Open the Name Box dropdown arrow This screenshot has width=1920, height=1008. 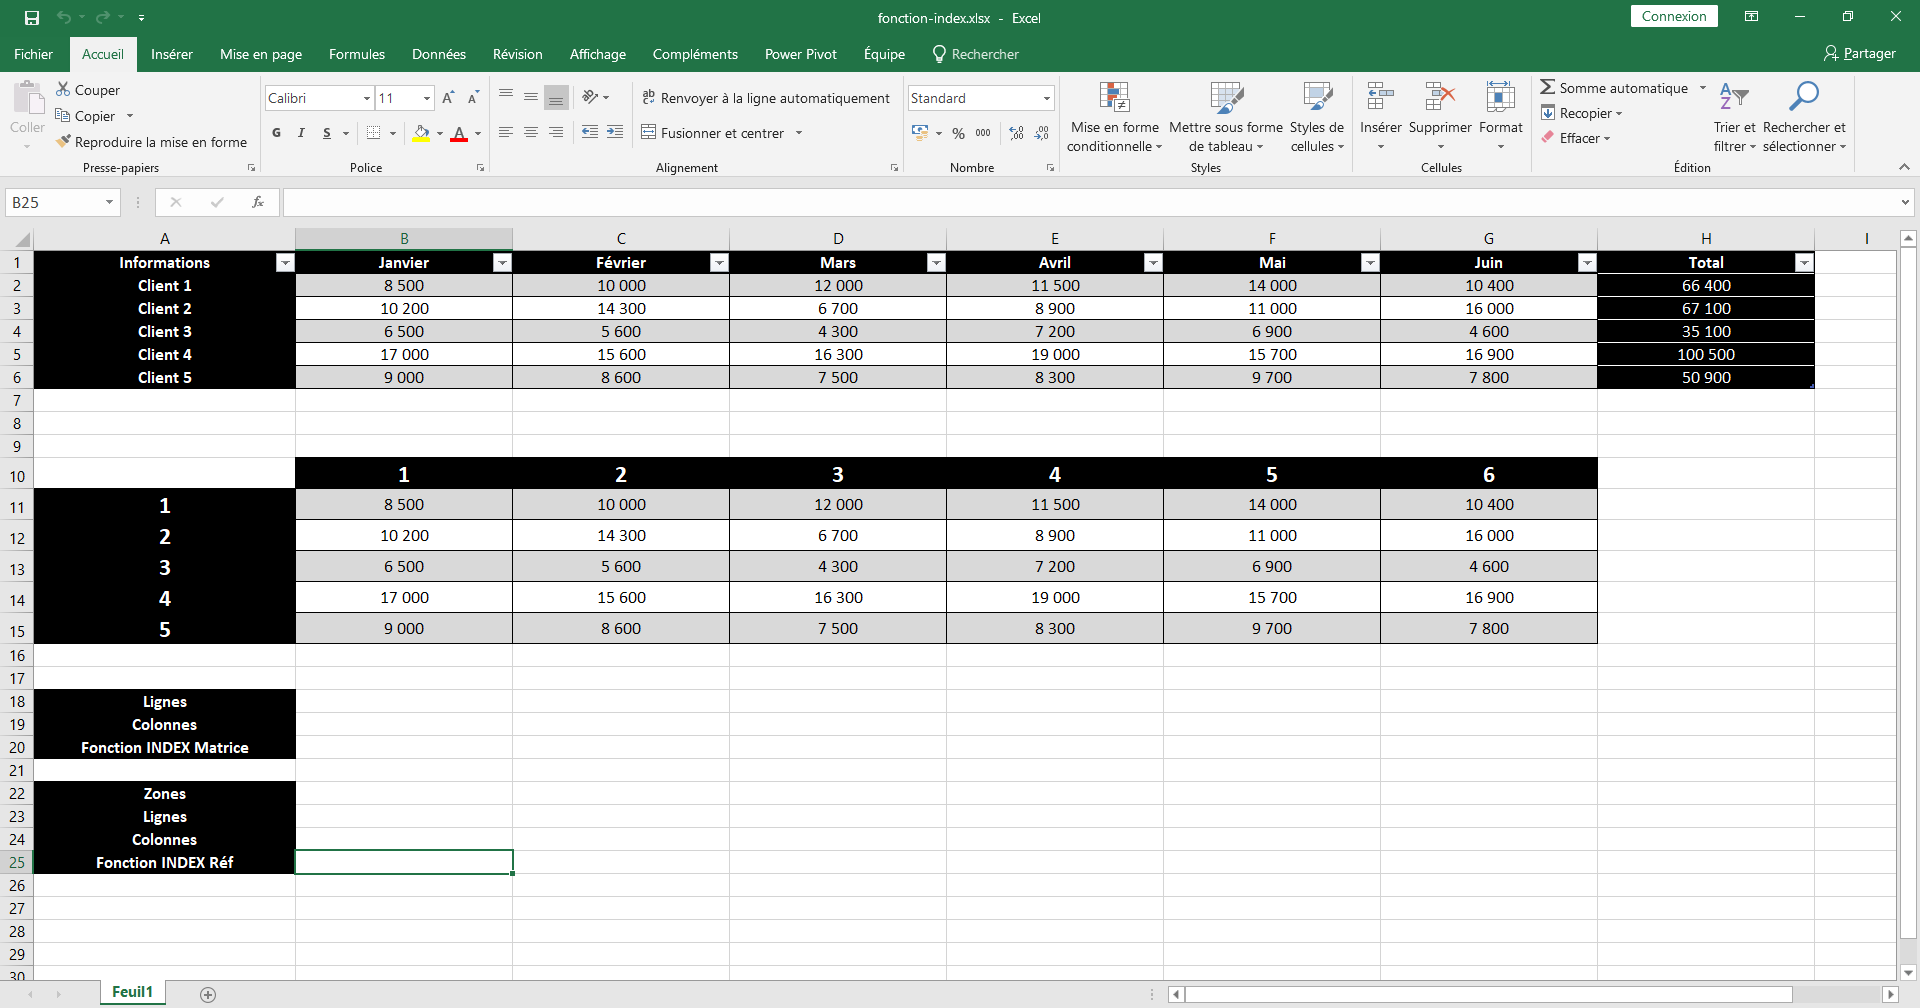coord(109,202)
